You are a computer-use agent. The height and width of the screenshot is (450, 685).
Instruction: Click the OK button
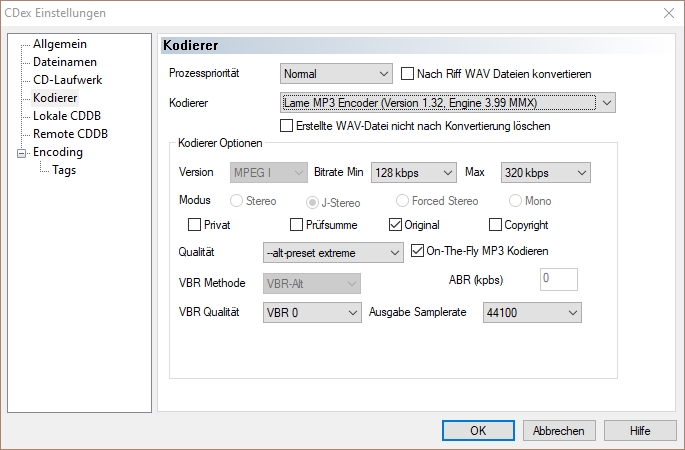click(x=478, y=430)
